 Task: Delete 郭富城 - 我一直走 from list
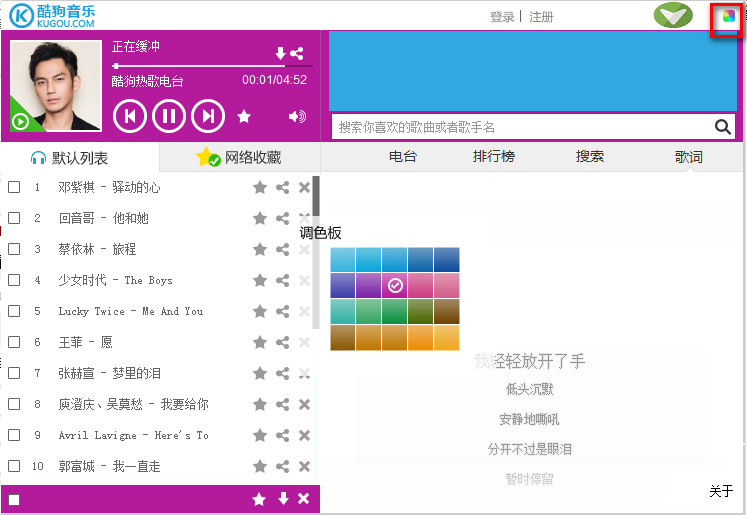coord(304,466)
